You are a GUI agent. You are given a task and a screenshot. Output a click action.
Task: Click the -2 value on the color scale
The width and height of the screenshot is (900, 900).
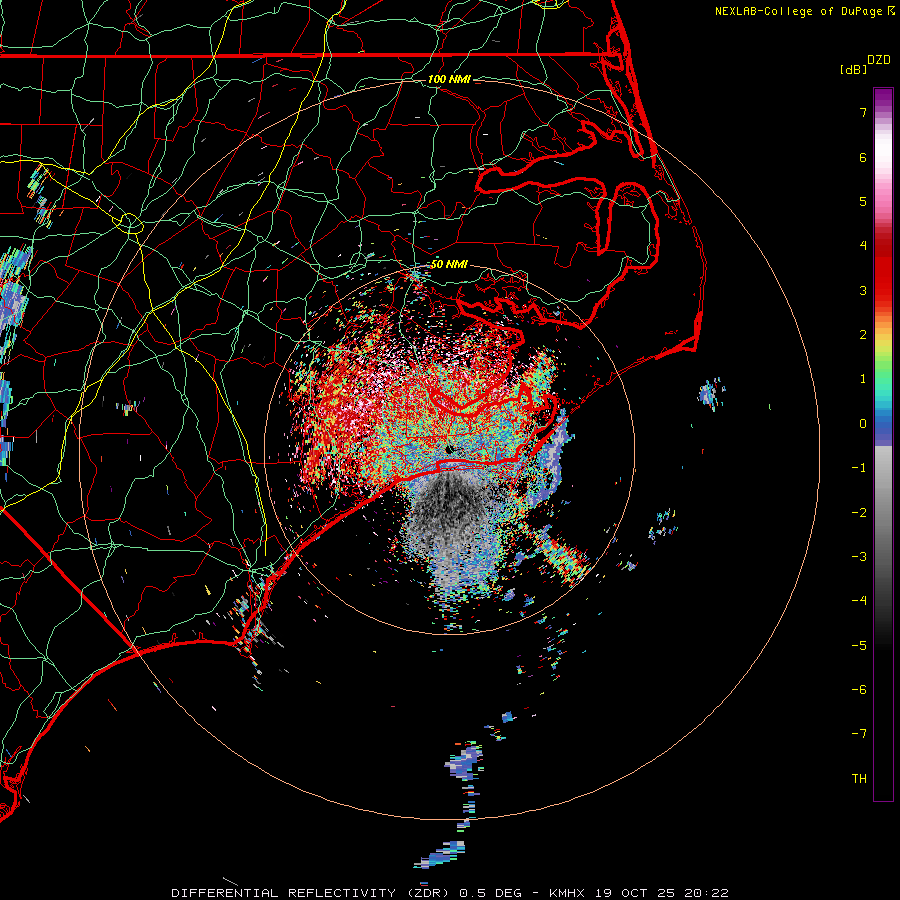[859, 513]
